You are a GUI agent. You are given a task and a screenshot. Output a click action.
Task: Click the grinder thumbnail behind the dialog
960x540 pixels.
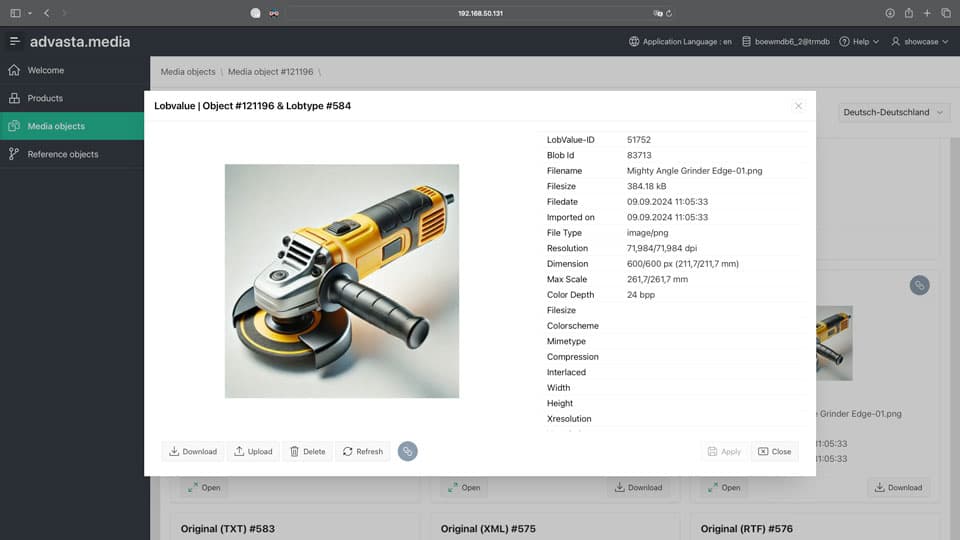point(834,343)
